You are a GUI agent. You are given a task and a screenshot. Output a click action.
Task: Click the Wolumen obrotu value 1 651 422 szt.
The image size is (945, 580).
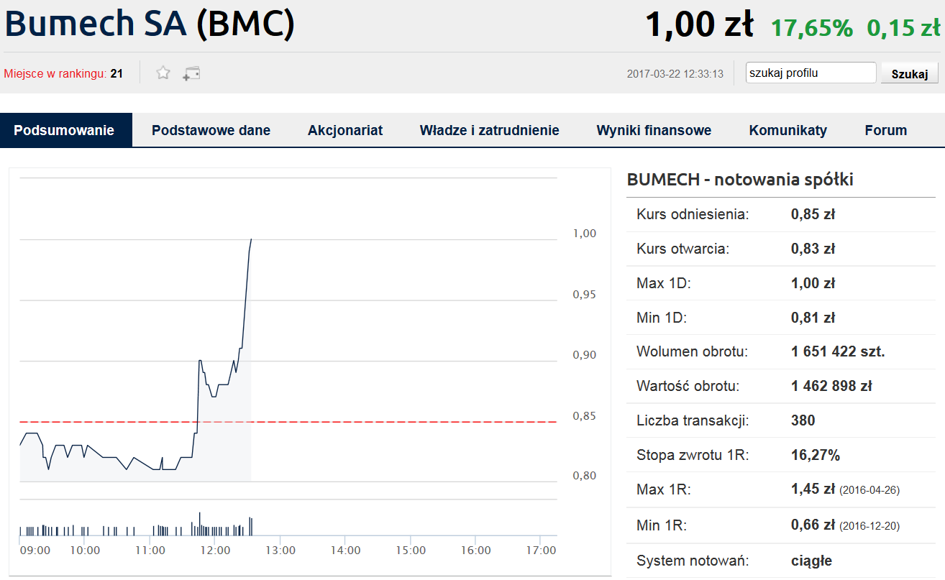tap(838, 351)
